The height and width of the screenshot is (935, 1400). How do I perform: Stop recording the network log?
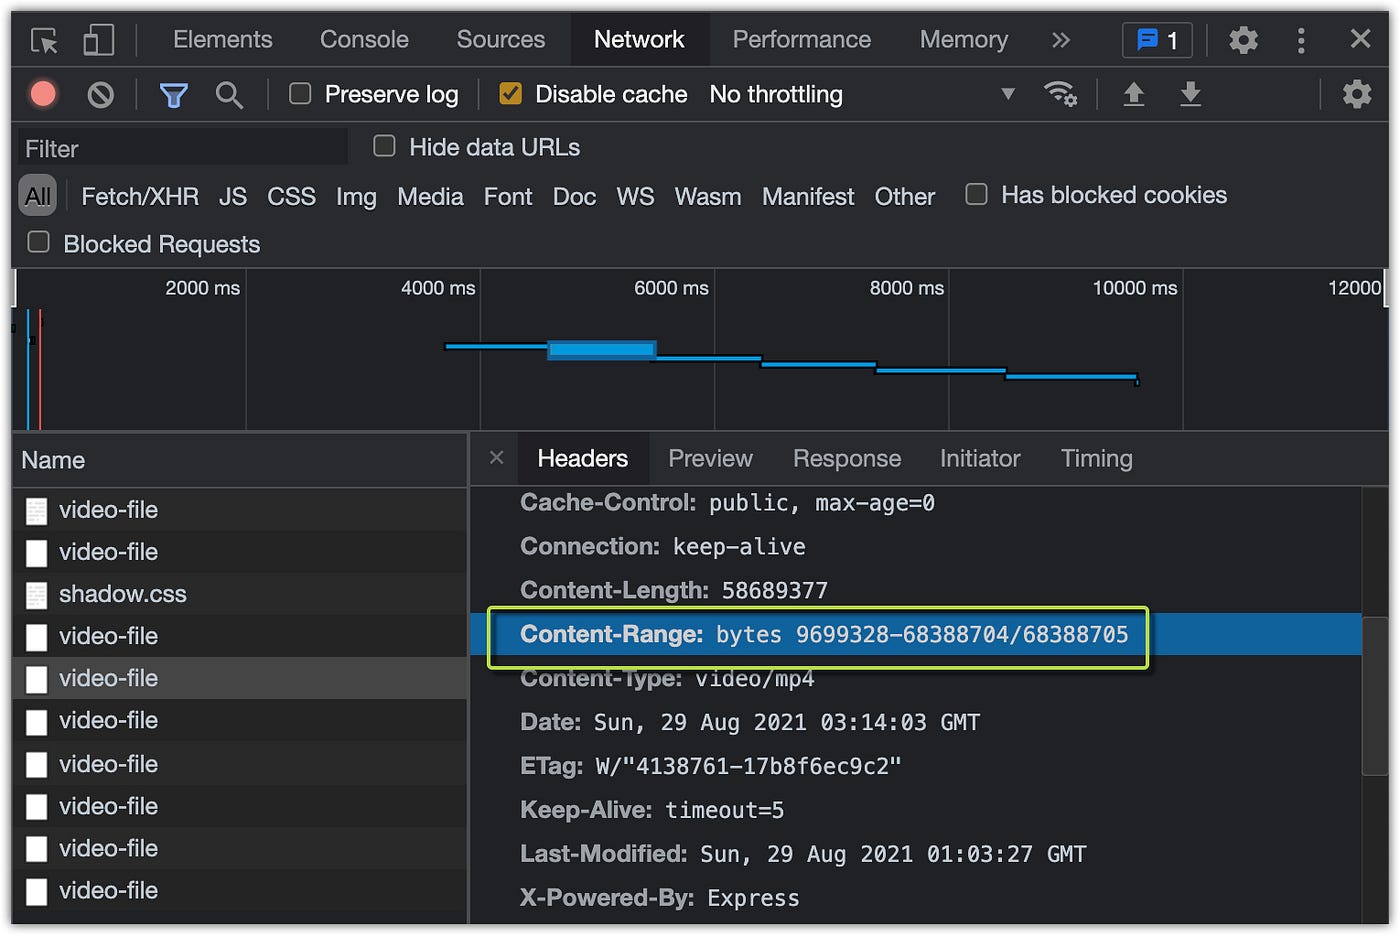42,93
